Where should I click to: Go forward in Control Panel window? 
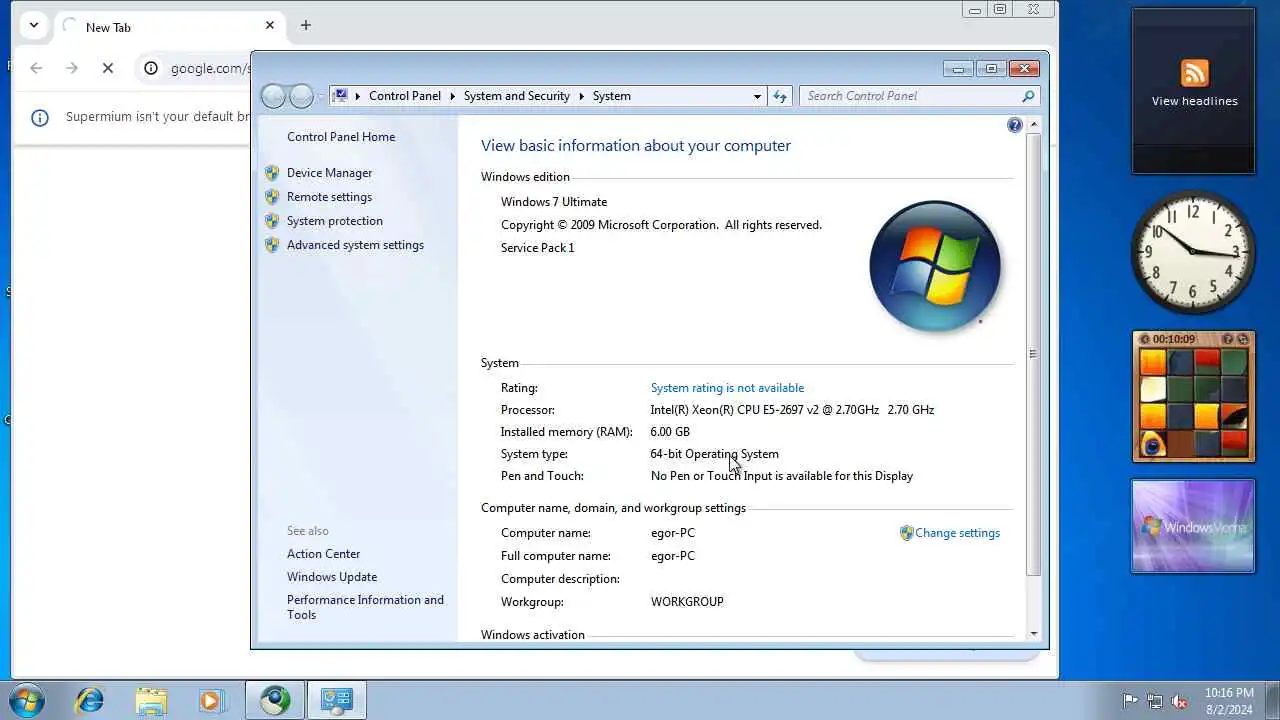(x=301, y=96)
